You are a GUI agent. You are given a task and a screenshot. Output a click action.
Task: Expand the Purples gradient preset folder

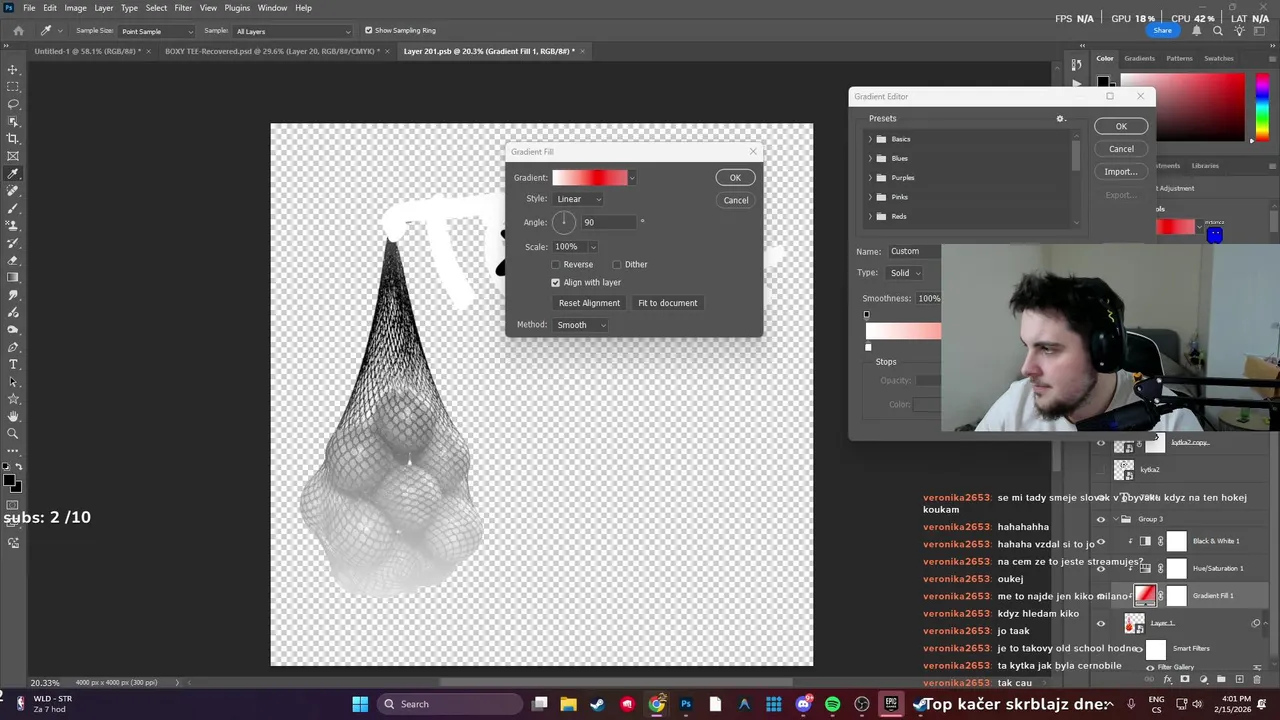(870, 178)
